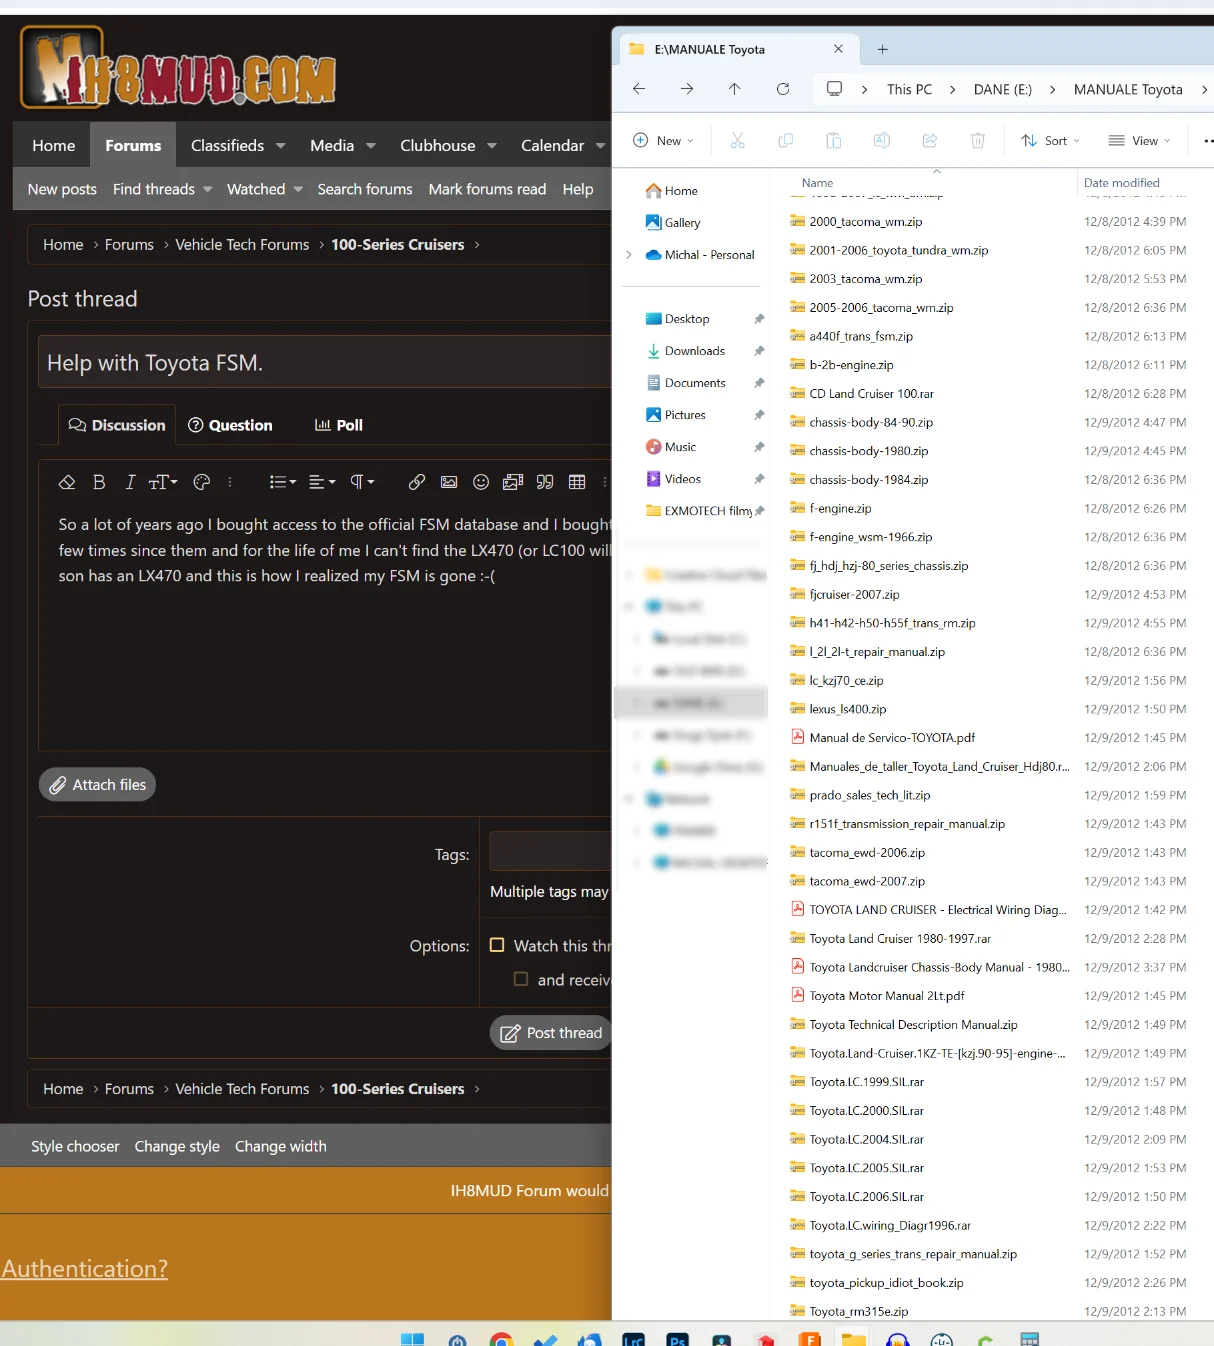Check the 'and receive' notifications checkbox
1214x1346 pixels.
point(521,979)
